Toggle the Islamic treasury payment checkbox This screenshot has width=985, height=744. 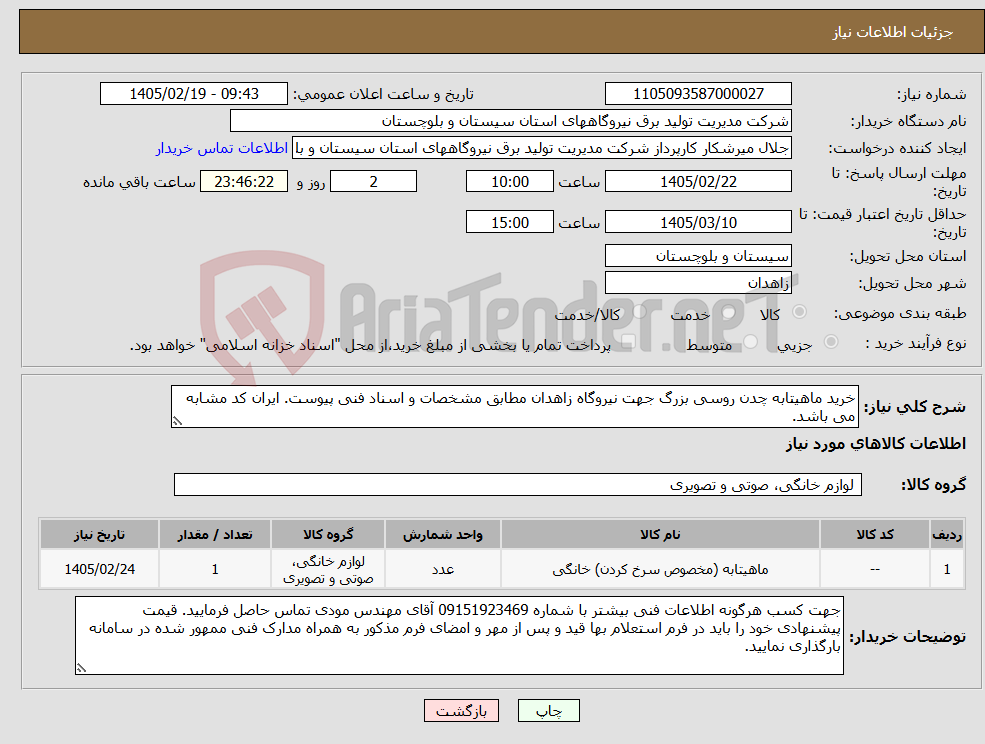(626, 343)
